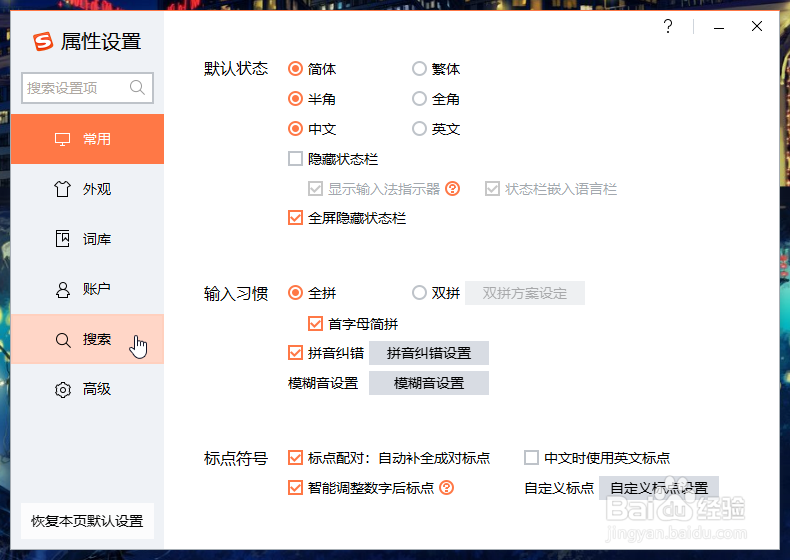
Task: Click the 模糊音设置 text label
Action: pyautogui.click(x=323, y=383)
